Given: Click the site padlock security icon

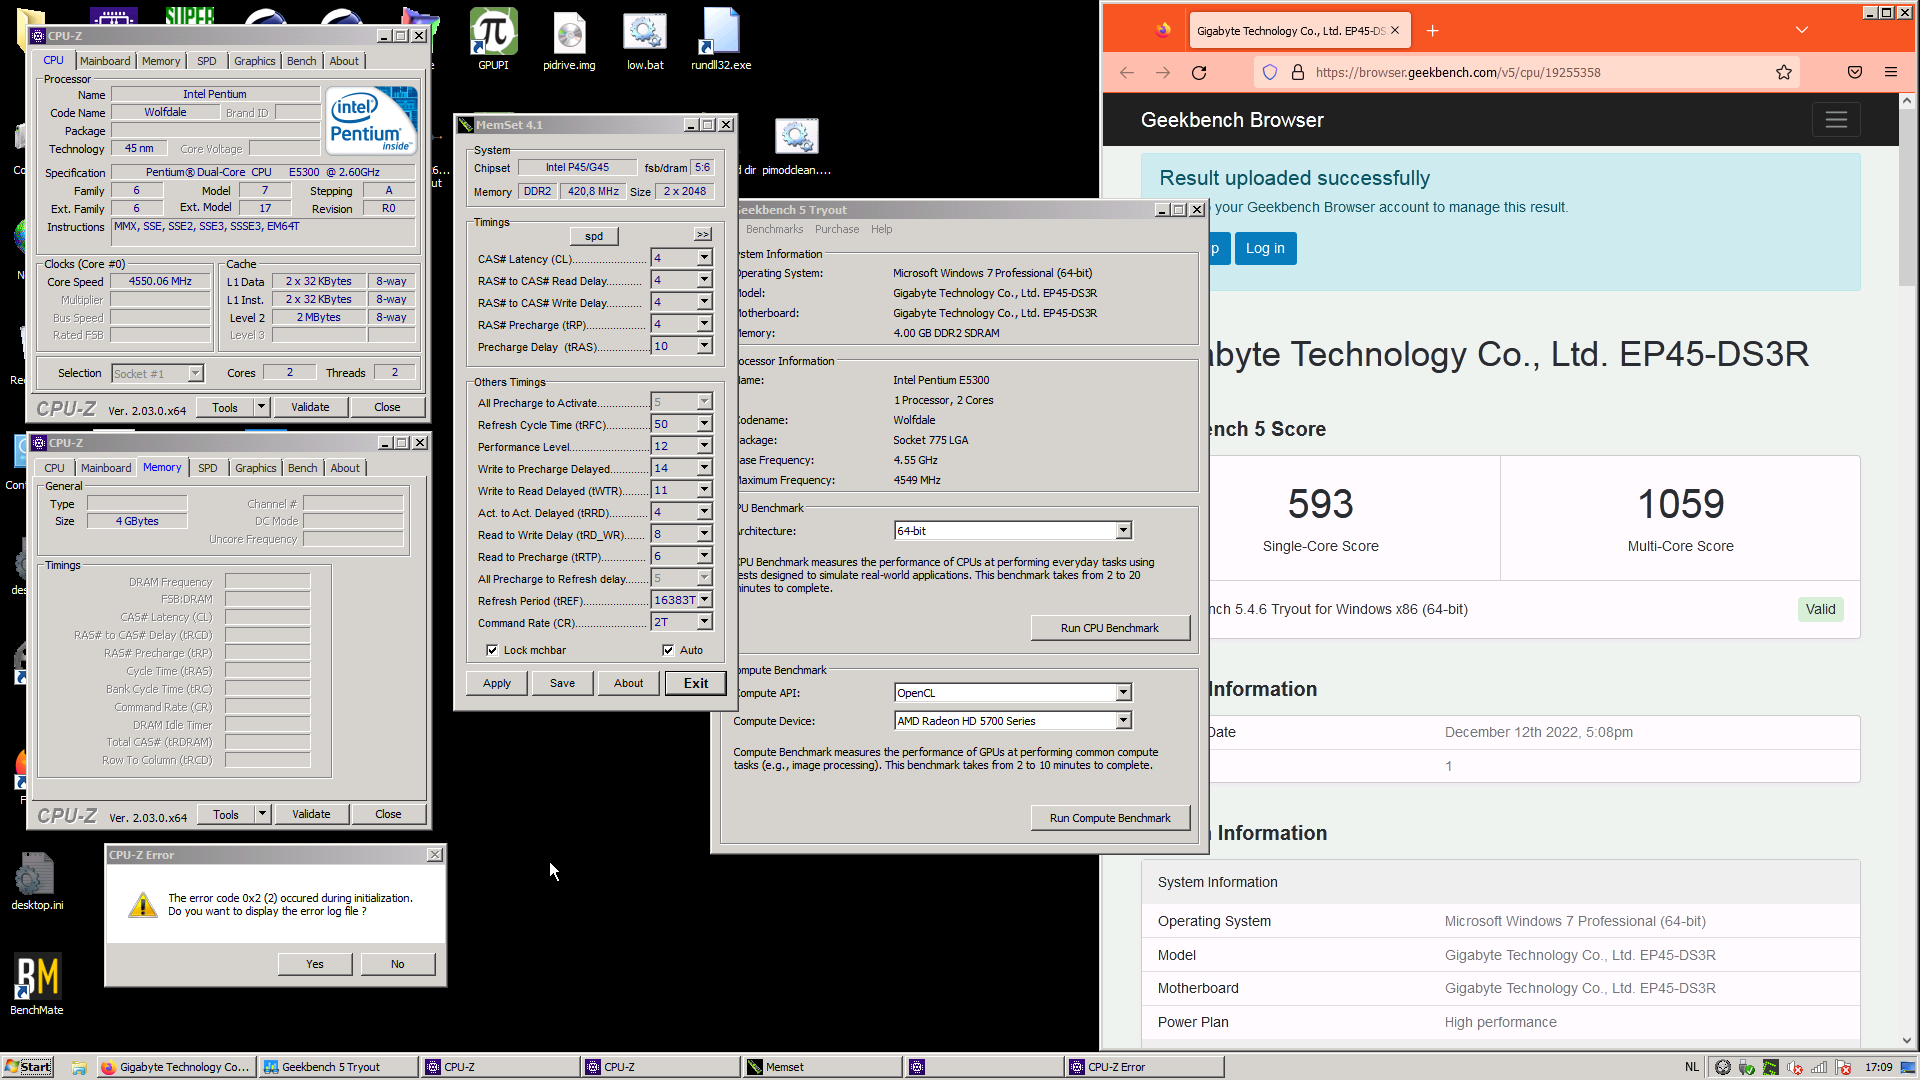Looking at the screenshot, I should coord(1298,72).
